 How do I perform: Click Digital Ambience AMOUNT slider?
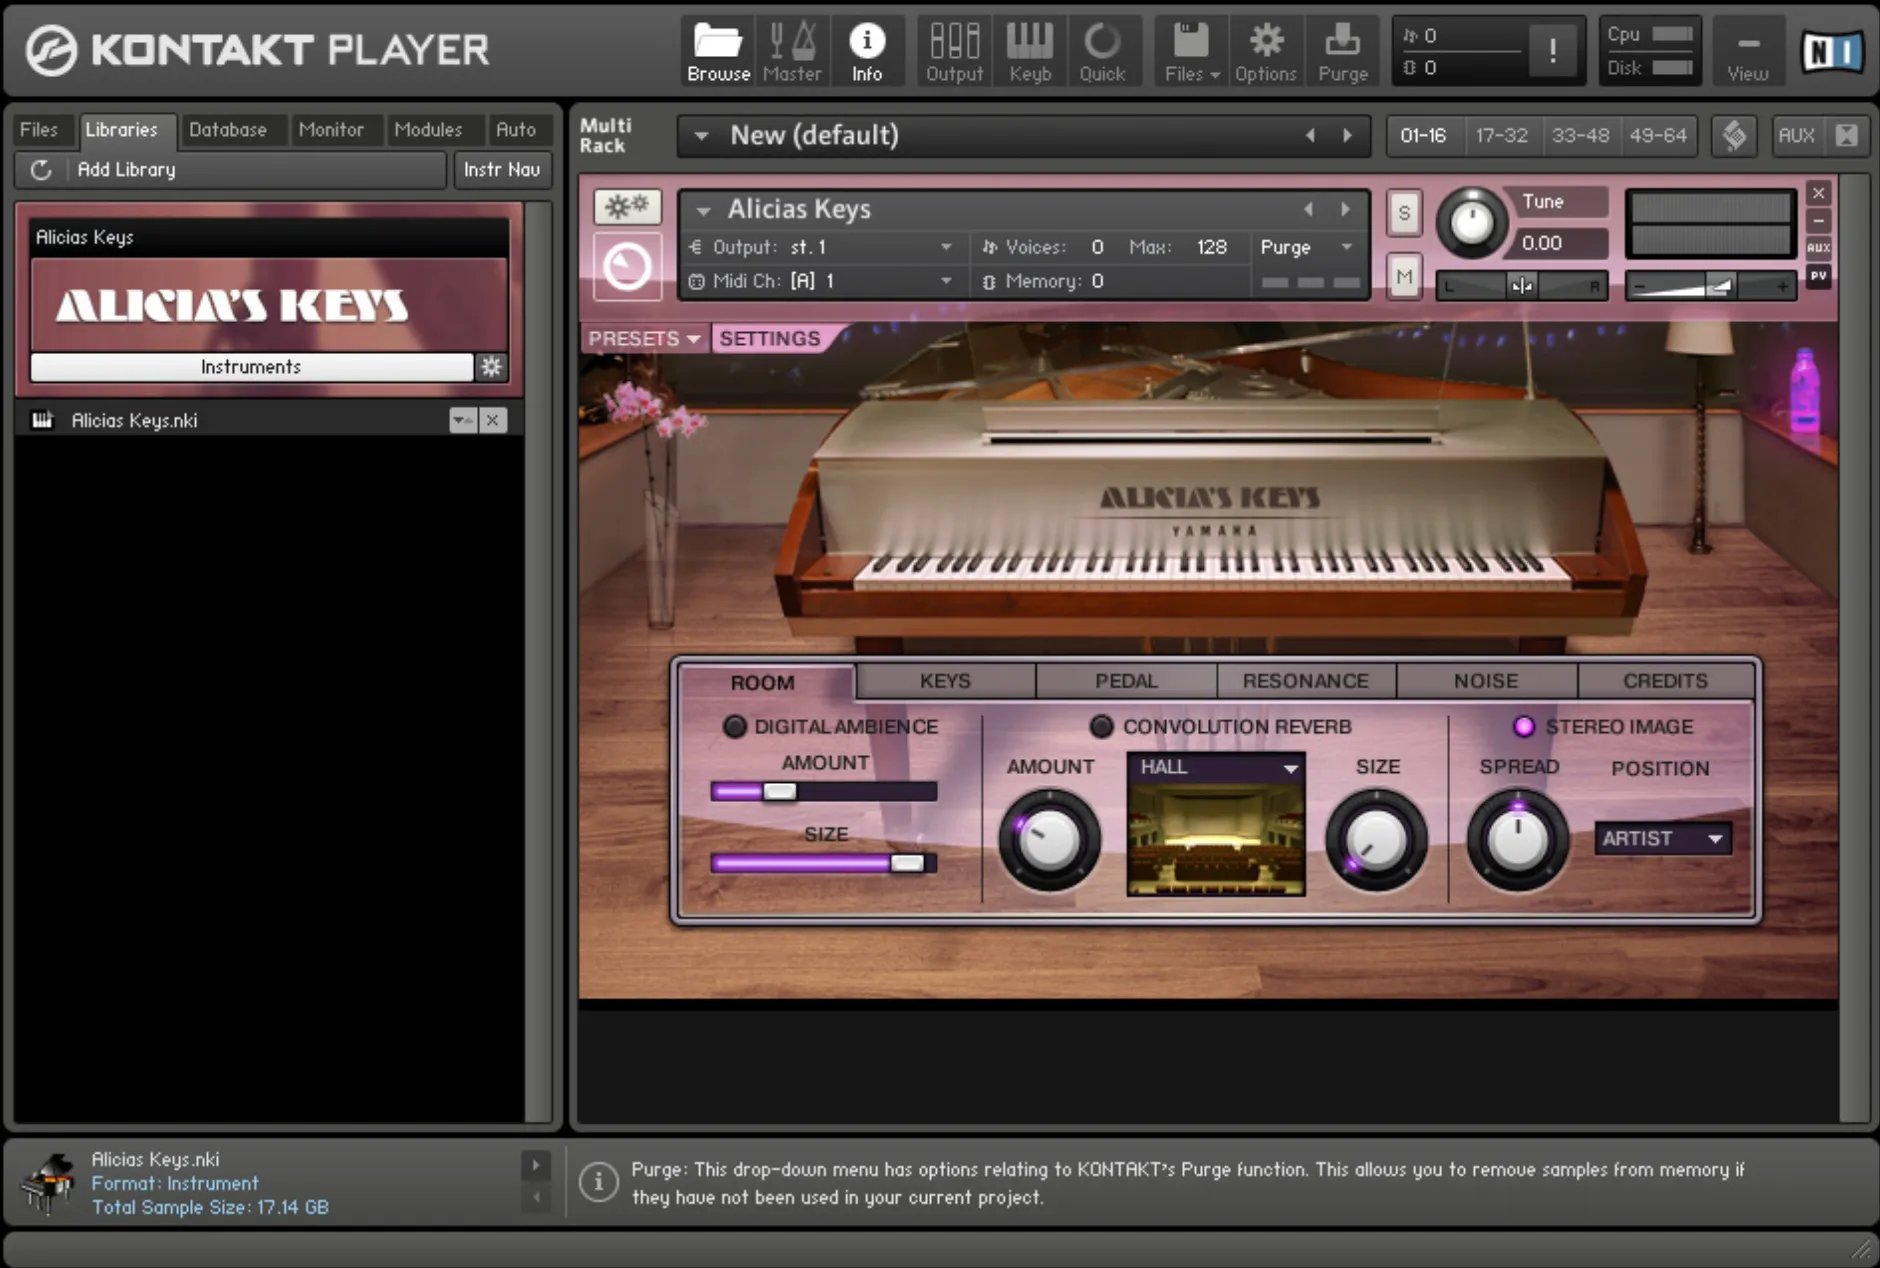824,792
